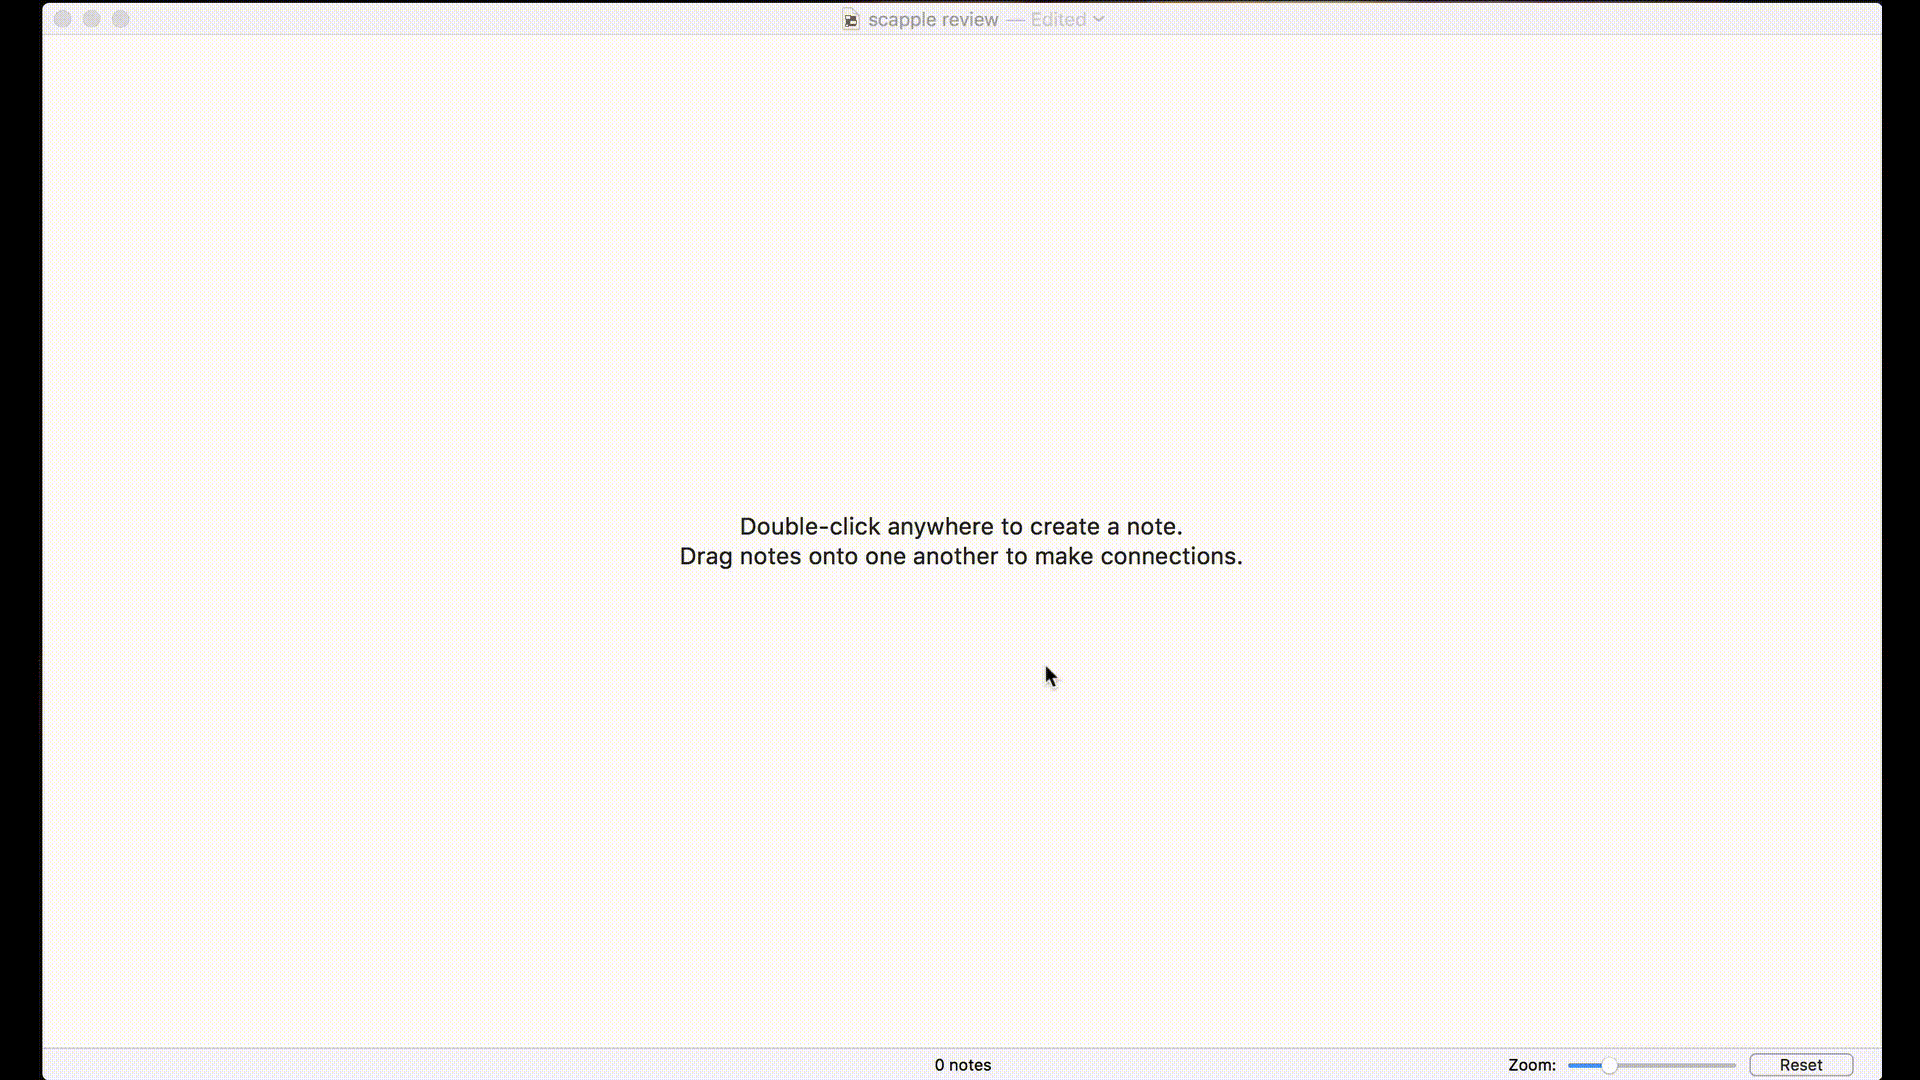Image resolution: width=1920 pixels, height=1080 pixels.
Task: Click the "Drag notes onto one another" hint line
Action: pyautogui.click(x=960, y=556)
